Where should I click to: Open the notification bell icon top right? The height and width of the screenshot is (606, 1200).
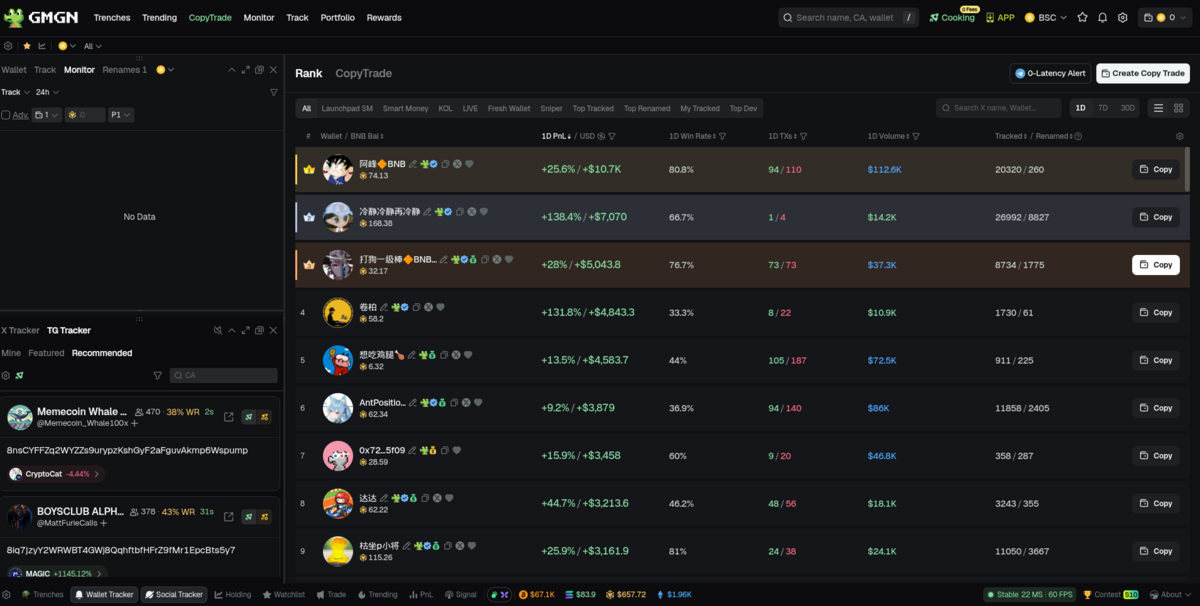point(1102,17)
